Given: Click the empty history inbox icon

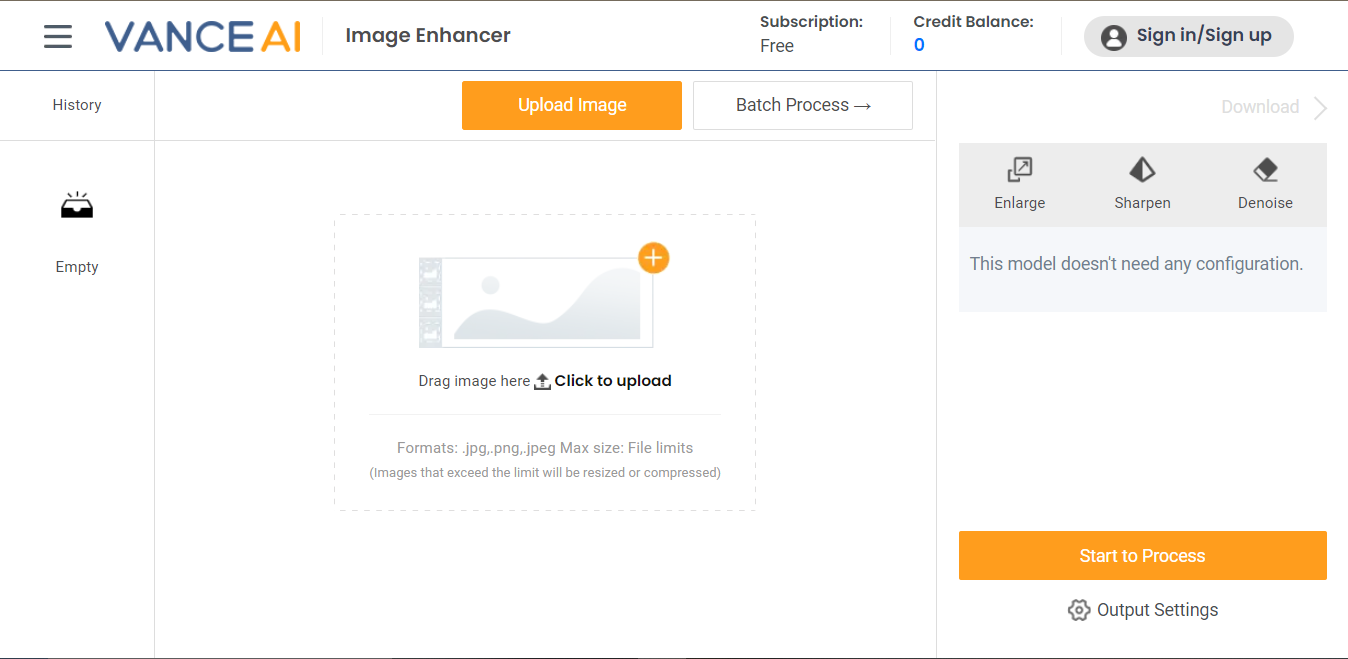Looking at the screenshot, I should pos(77,205).
